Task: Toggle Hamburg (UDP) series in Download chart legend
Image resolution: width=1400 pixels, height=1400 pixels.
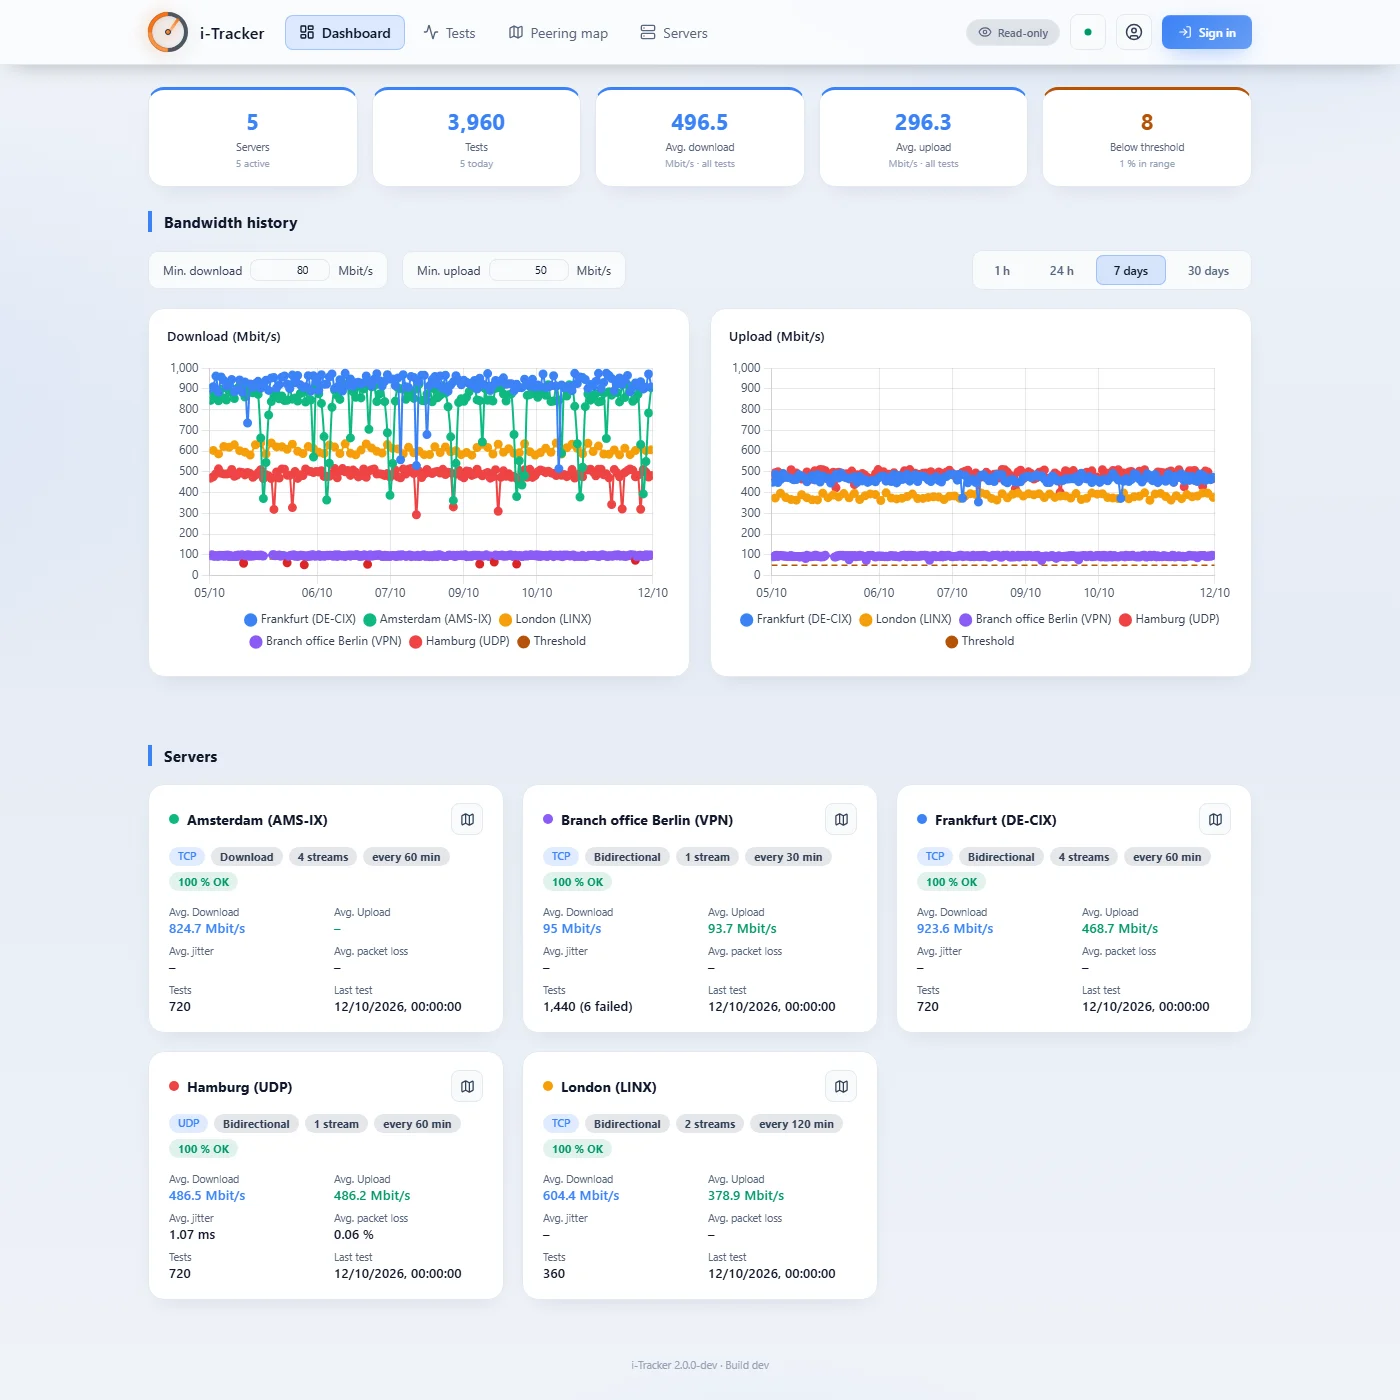Action: coord(459,641)
